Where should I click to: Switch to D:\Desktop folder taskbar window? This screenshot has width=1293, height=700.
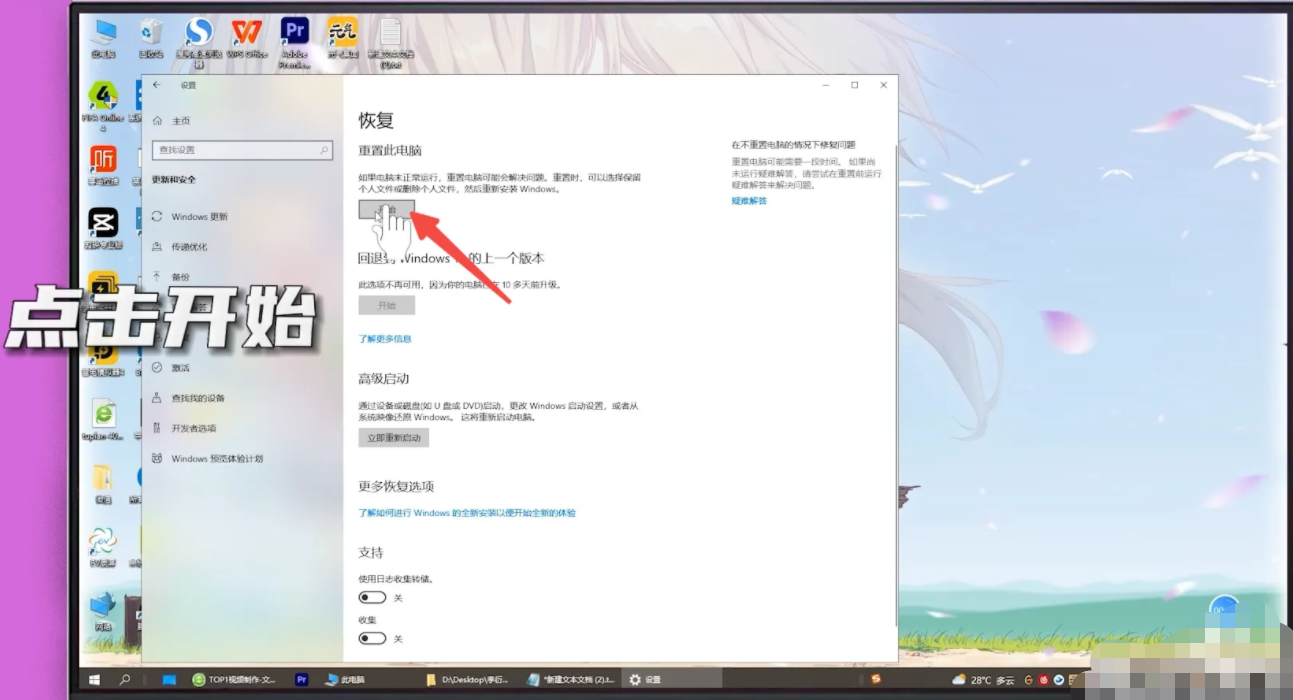tap(468, 680)
